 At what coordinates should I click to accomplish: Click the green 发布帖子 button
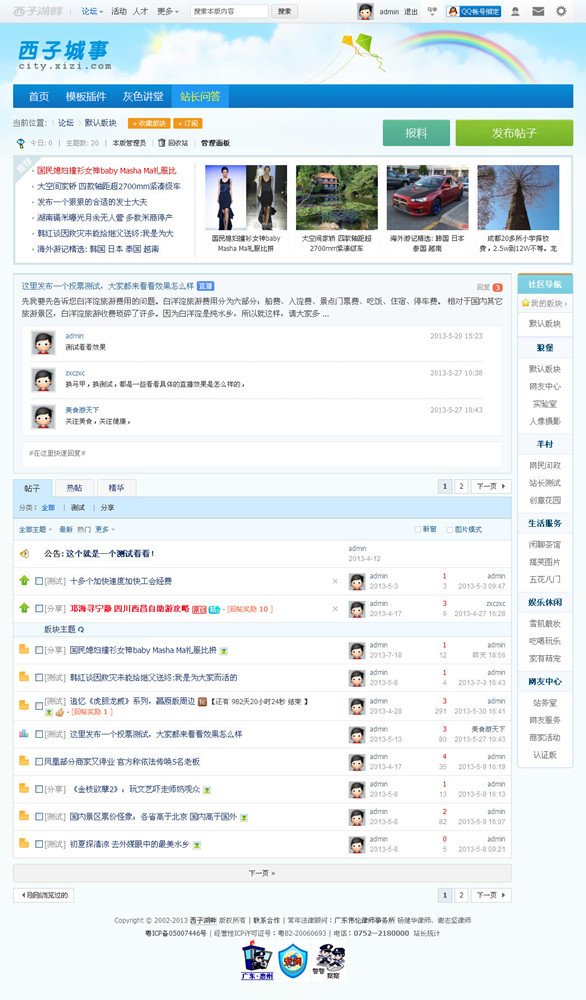[x=514, y=133]
